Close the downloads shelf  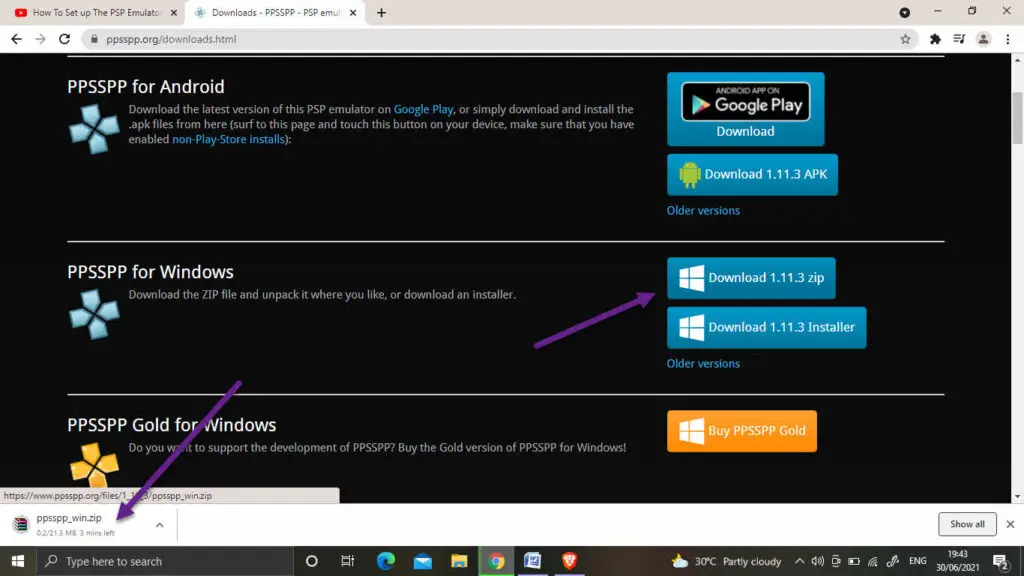pyautogui.click(x=1010, y=524)
